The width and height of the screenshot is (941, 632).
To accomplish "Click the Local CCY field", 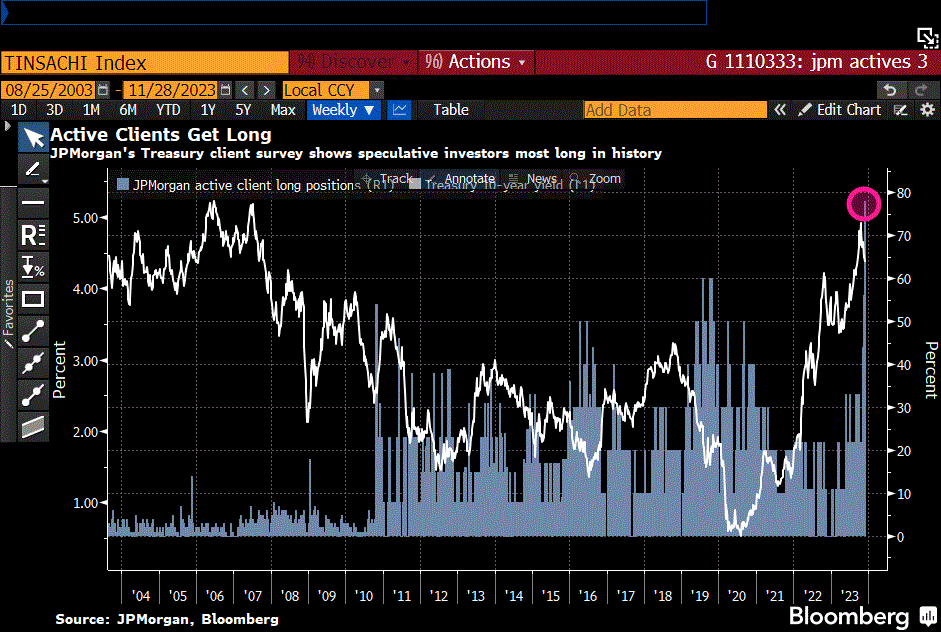I will pos(326,90).
